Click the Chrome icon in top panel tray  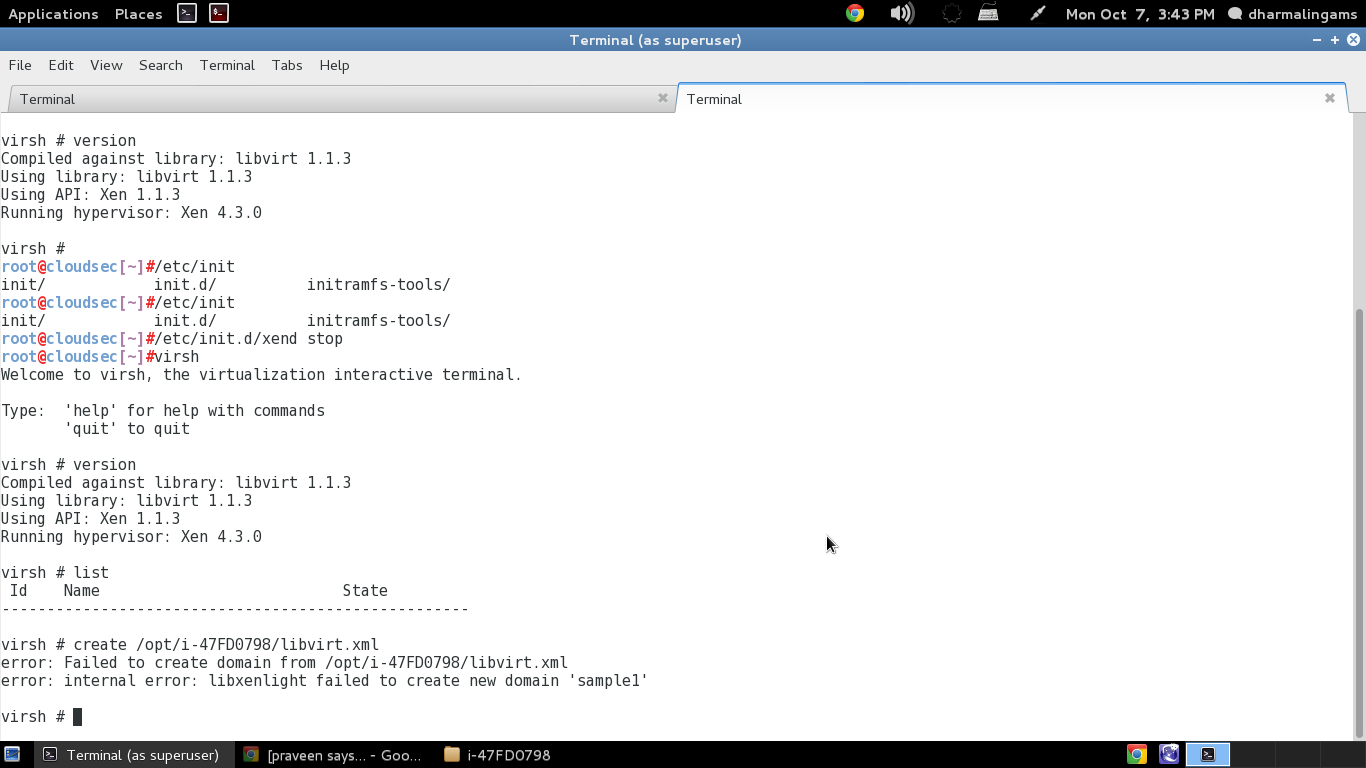[x=854, y=13]
